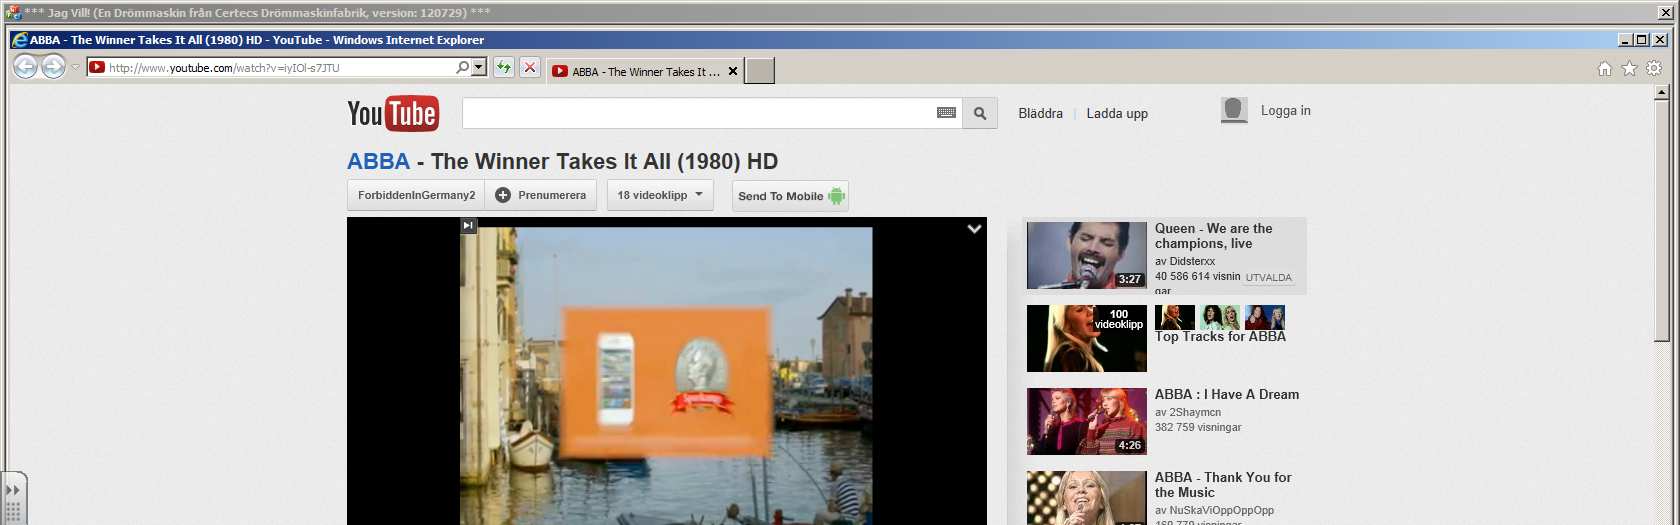Viewport: 1680px width, 525px height.
Task: Open Favorites star icon
Action: click(x=1629, y=69)
